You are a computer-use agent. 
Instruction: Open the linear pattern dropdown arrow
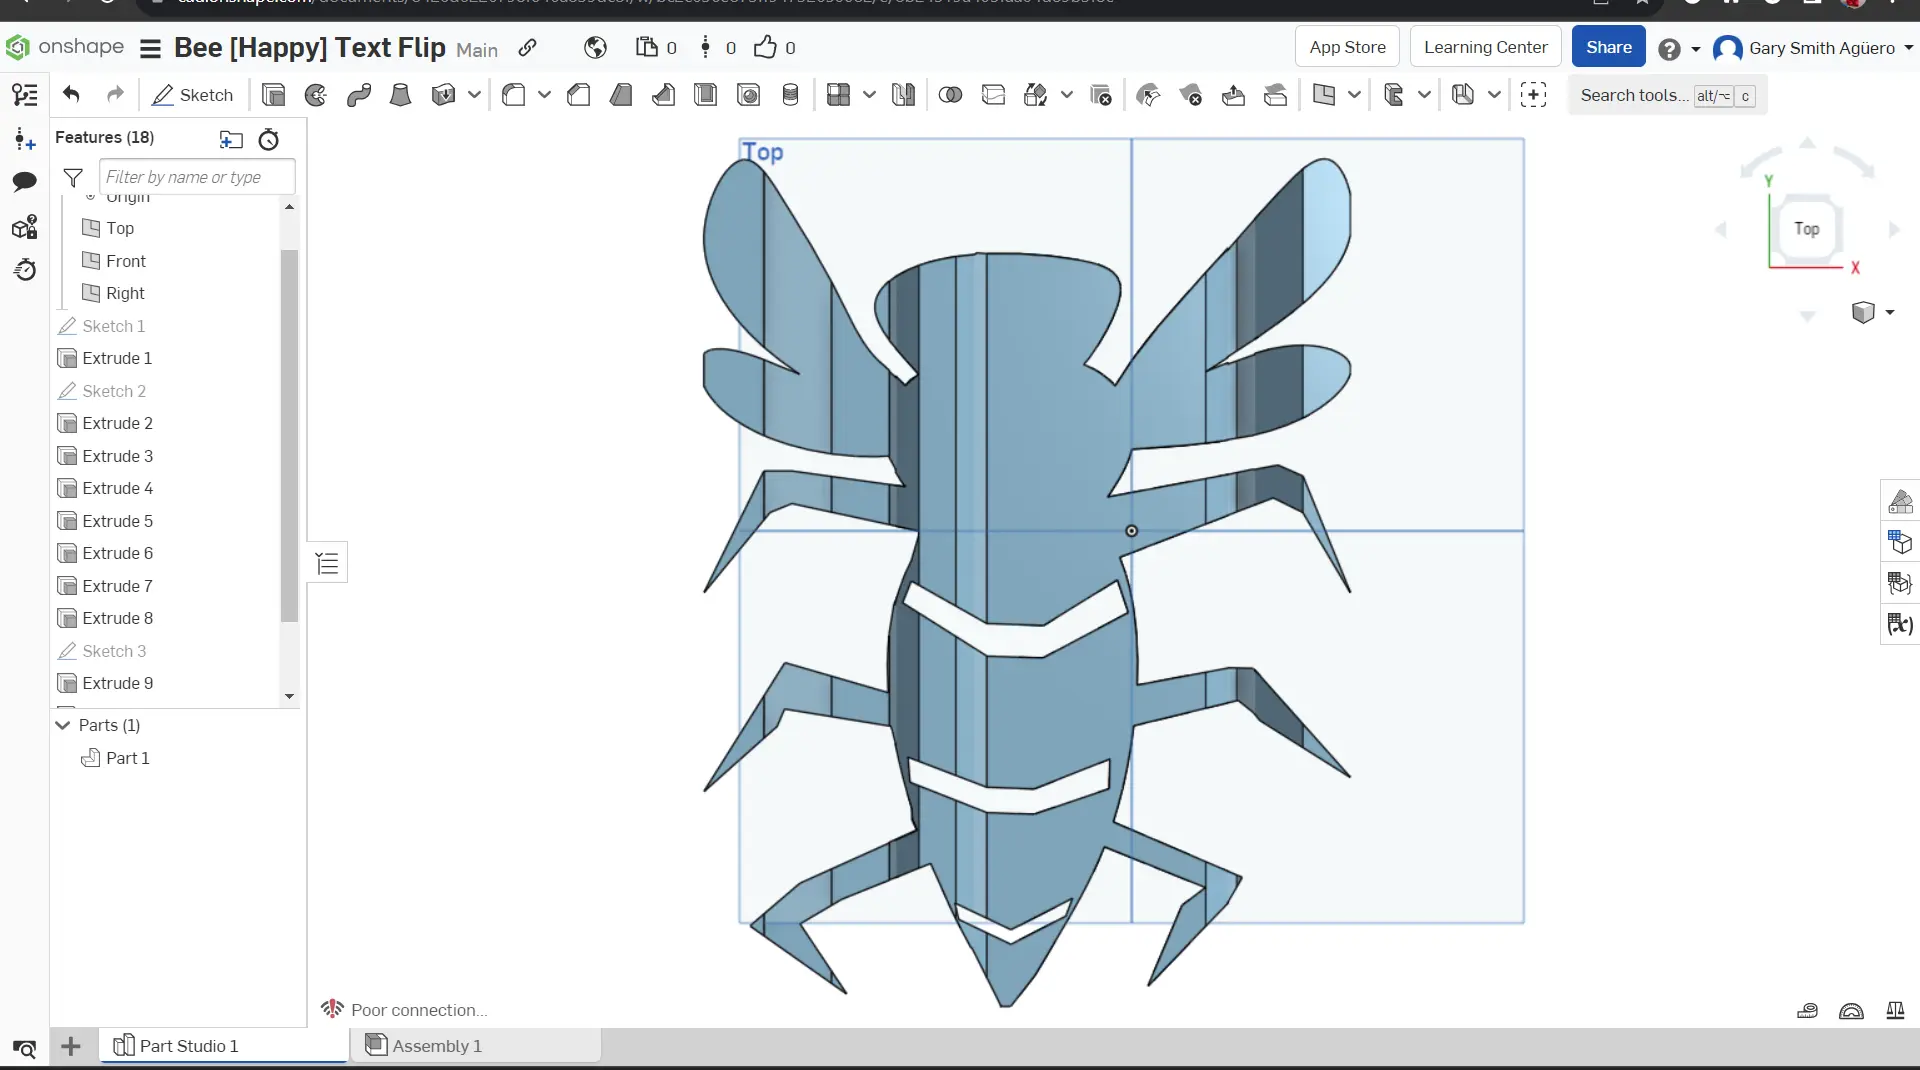[x=868, y=95]
